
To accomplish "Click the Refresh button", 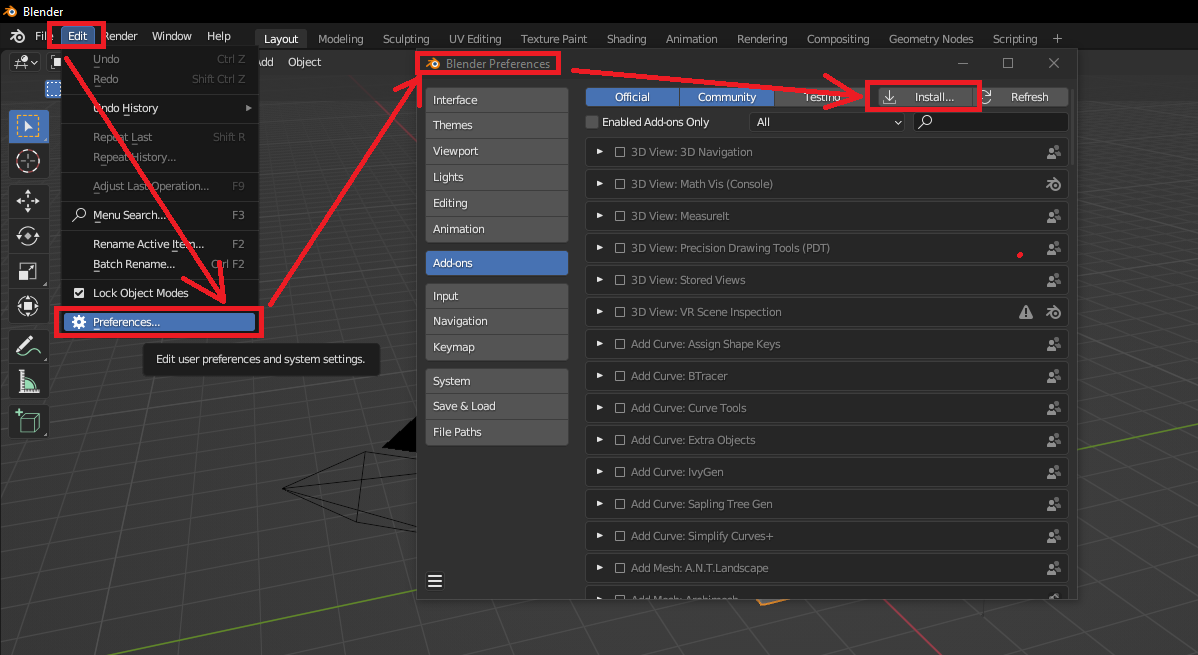I will 1022,97.
